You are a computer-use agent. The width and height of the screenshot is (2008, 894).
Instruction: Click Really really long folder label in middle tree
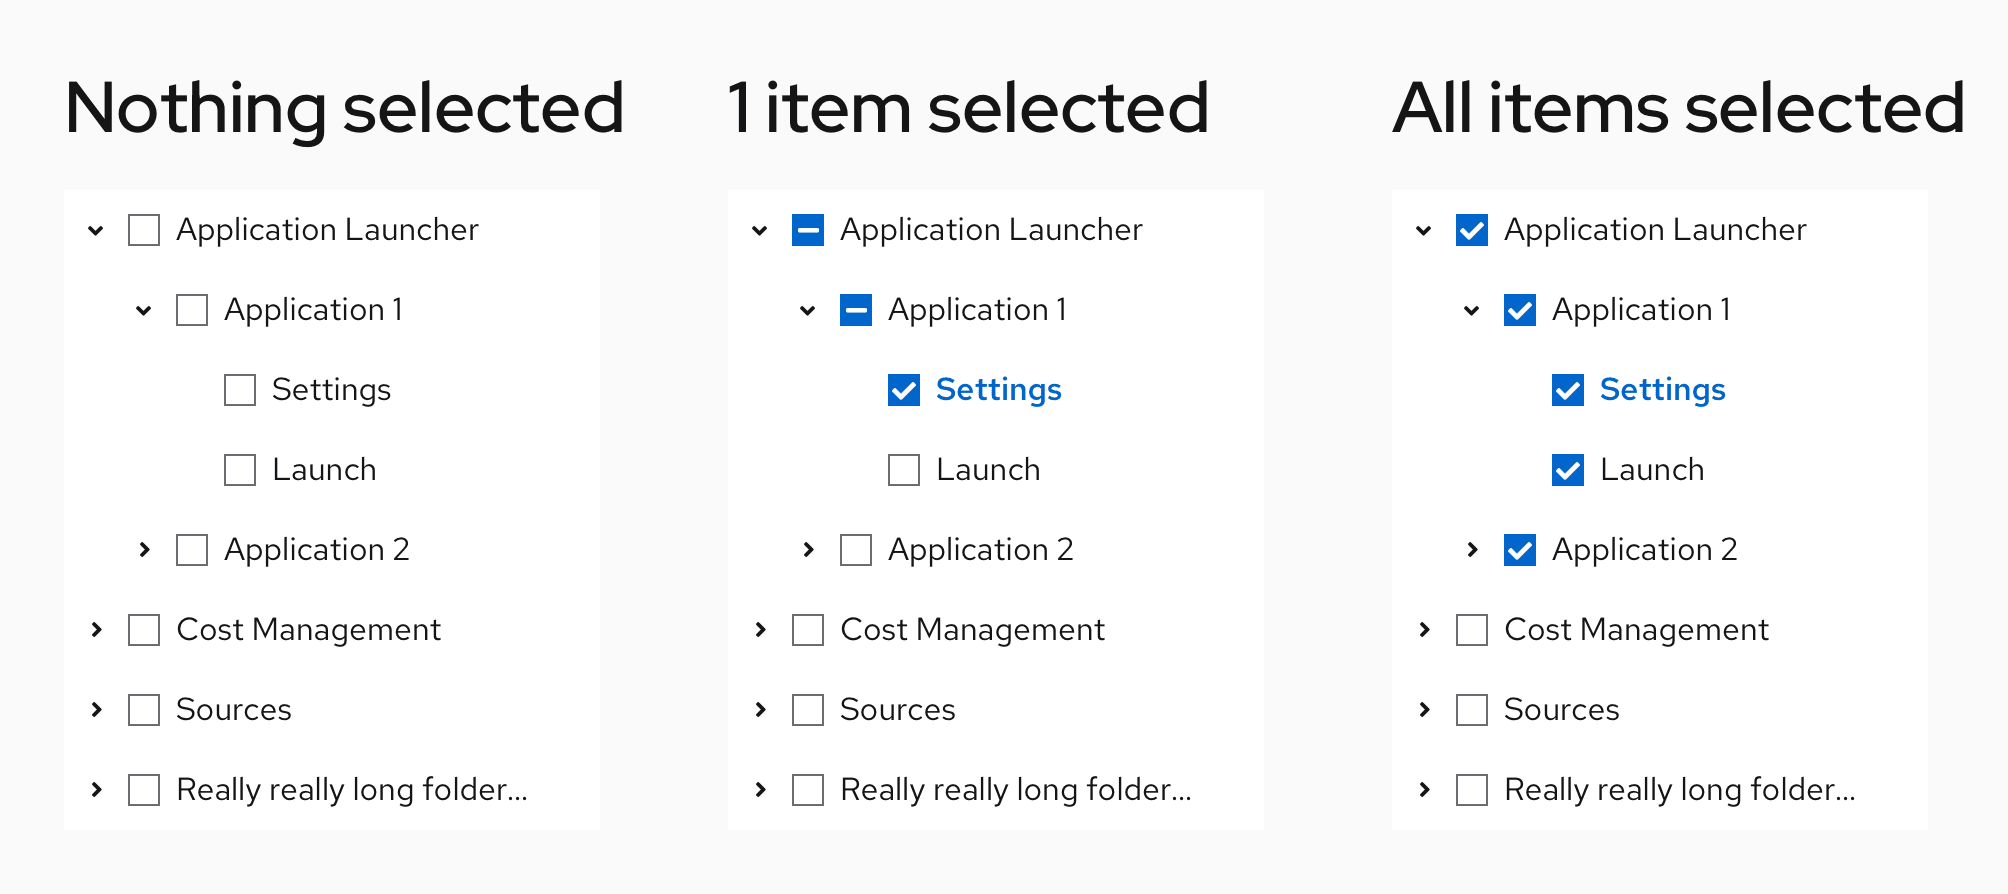(x=1015, y=790)
